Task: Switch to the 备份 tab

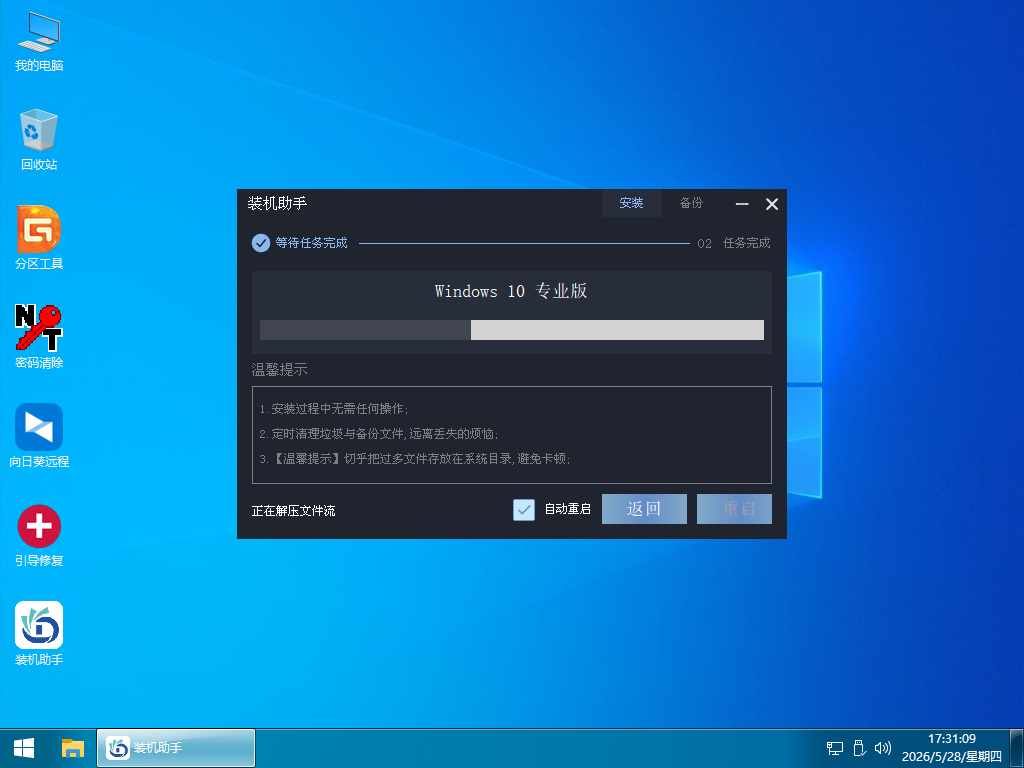Action: pyautogui.click(x=691, y=203)
